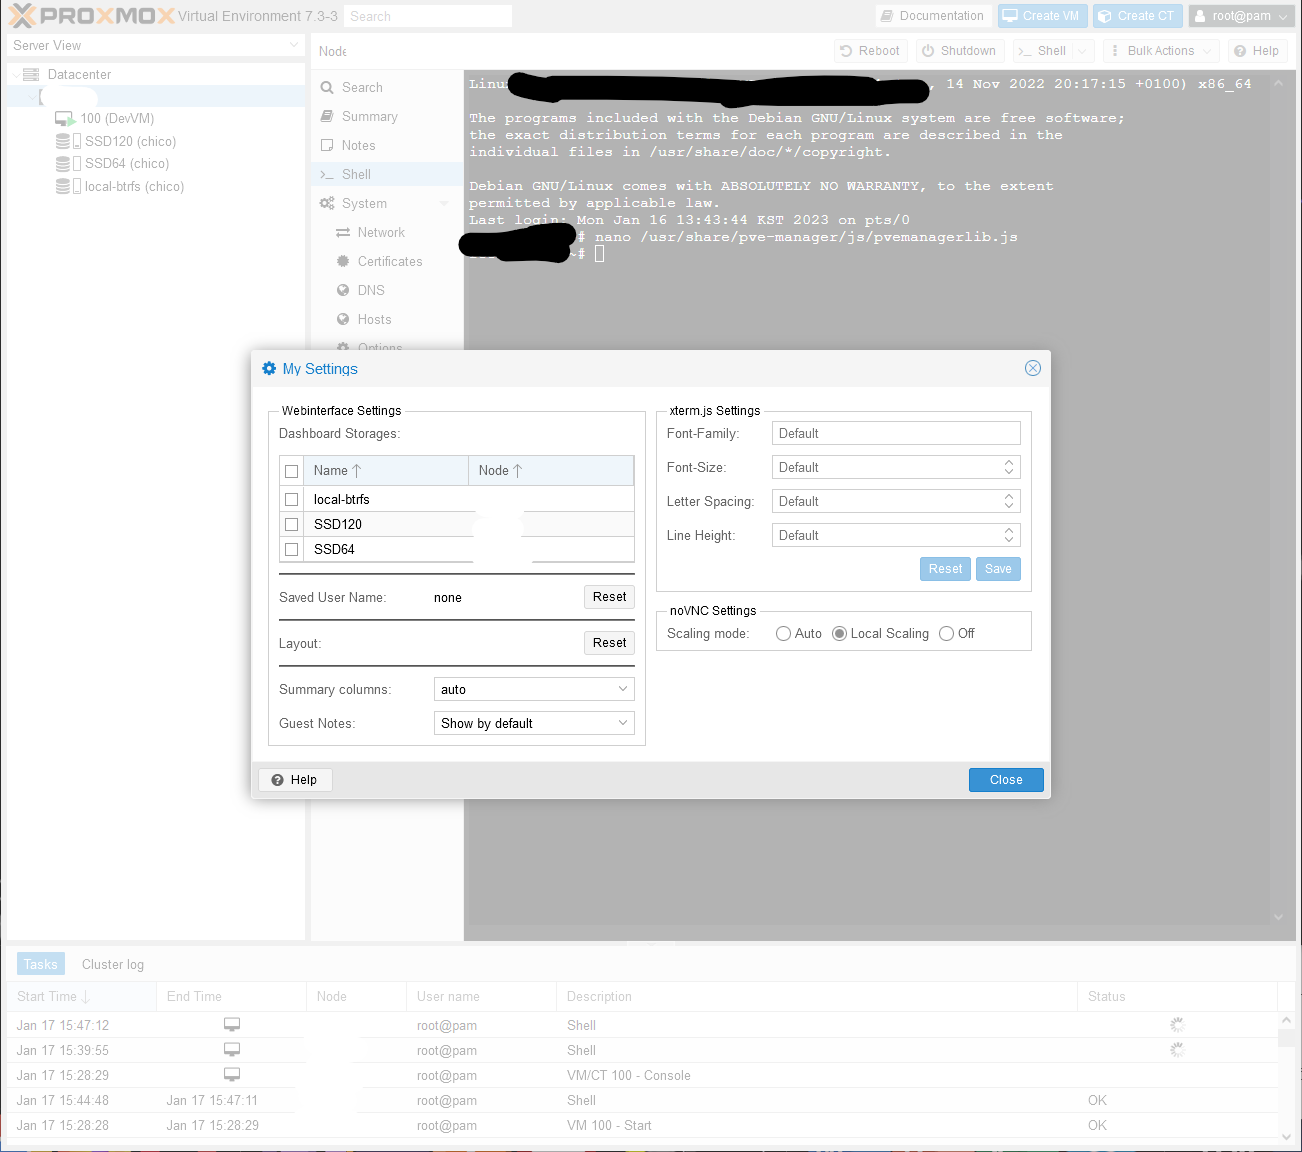Expand the Shell button dropdown arrow
1302x1152 pixels.
tap(1081, 51)
